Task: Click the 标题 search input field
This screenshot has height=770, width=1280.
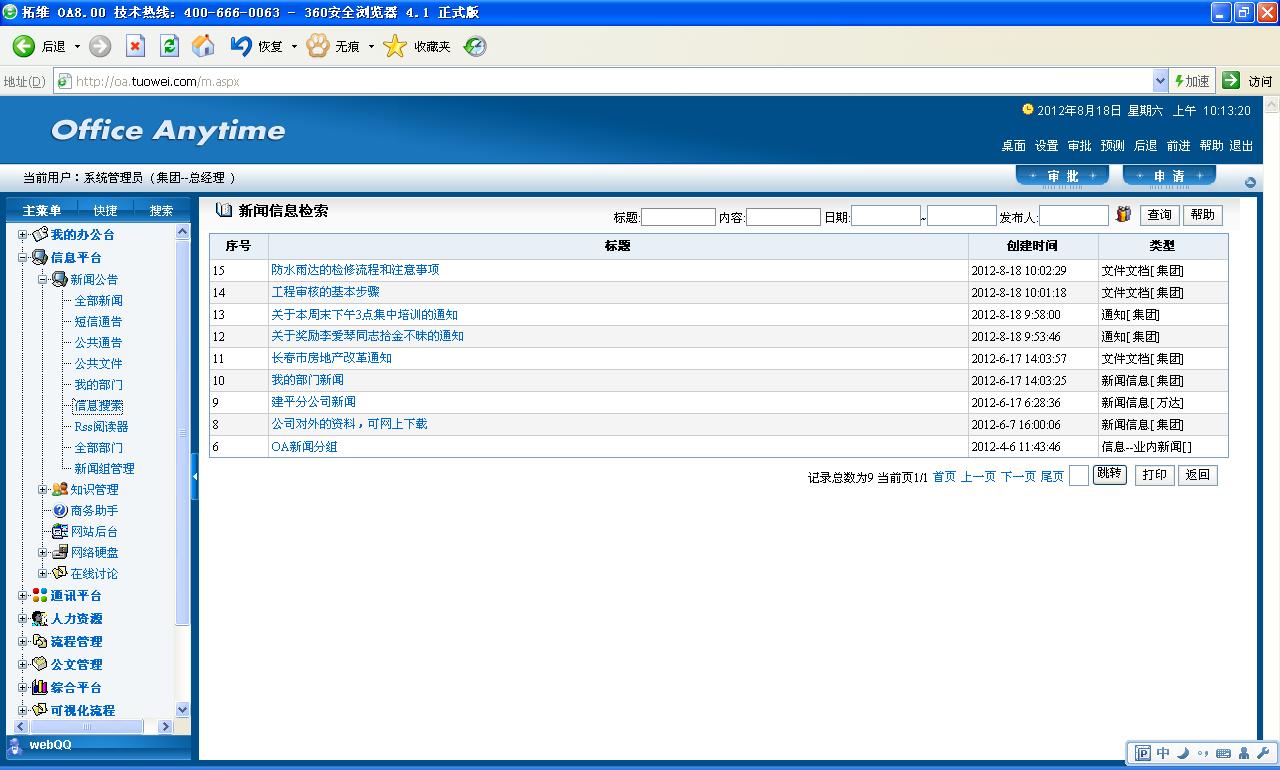Action: [678, 217]
